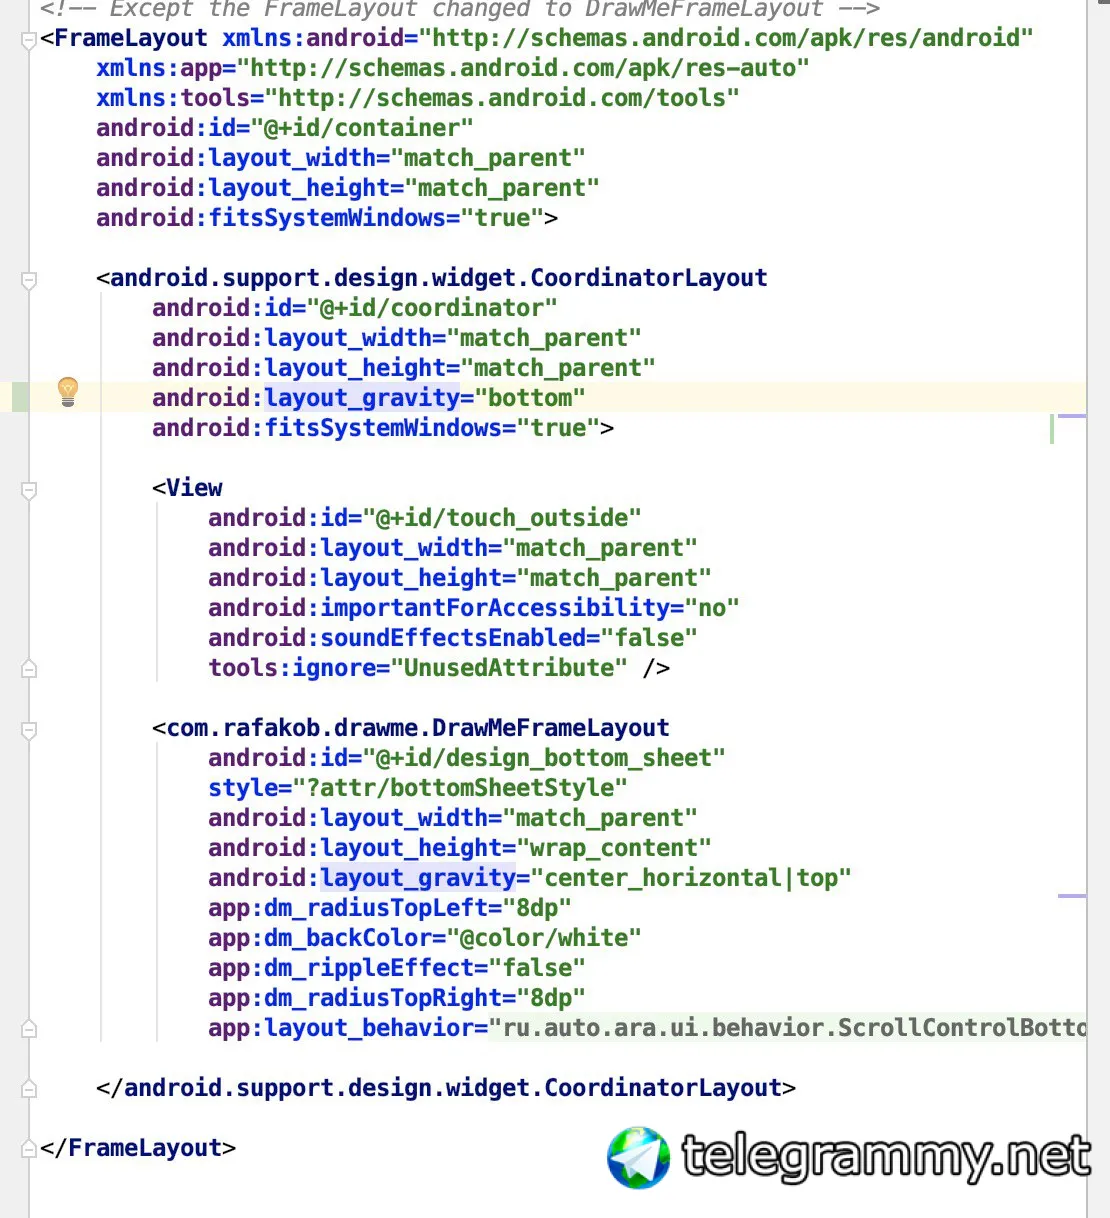Click the yellow lightbulb quick-fix icon
The height and width of the screenshot is (1218, 1110).
tap(67, 391)
